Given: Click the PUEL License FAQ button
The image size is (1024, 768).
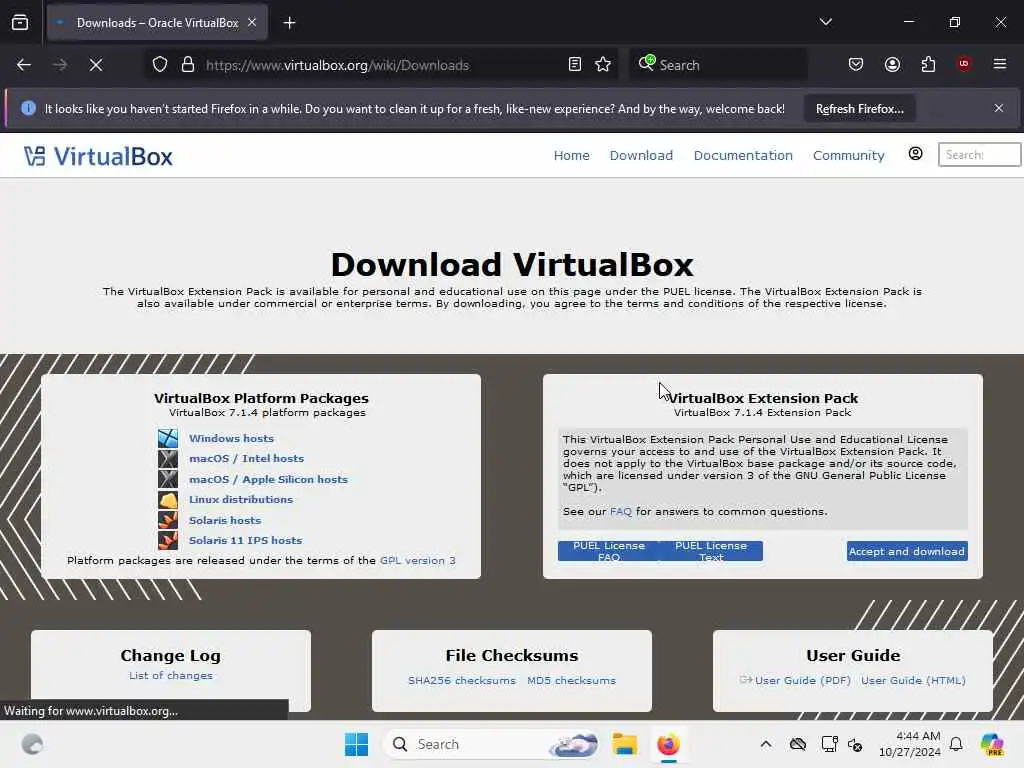Looking at the screenshot, I should [x=609, y=551].
